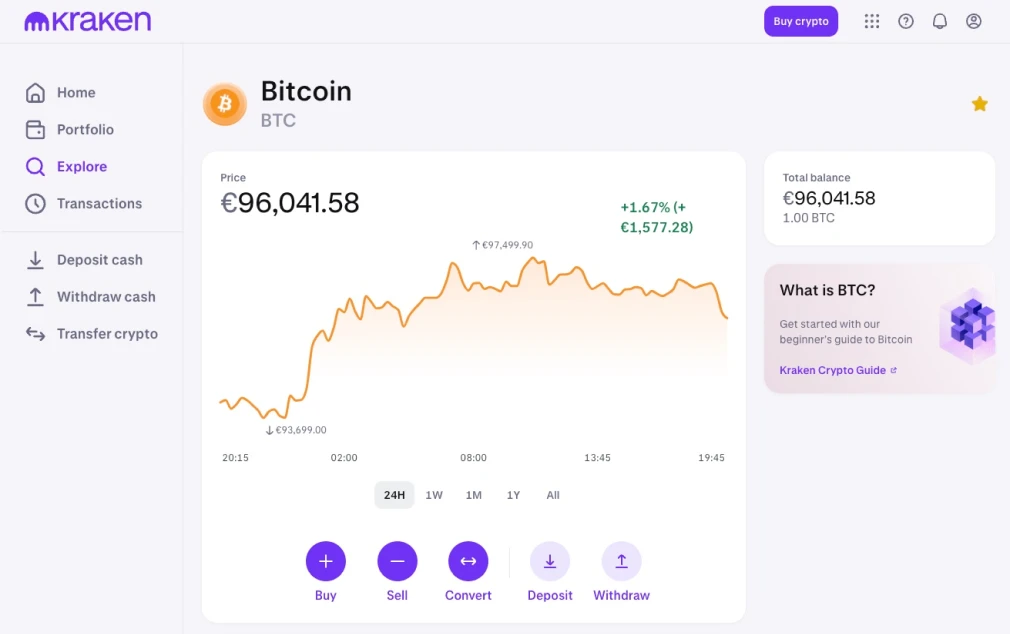Click the Withdraw upload icon button
Screen dimensions: 1010x634
(621, 562)
